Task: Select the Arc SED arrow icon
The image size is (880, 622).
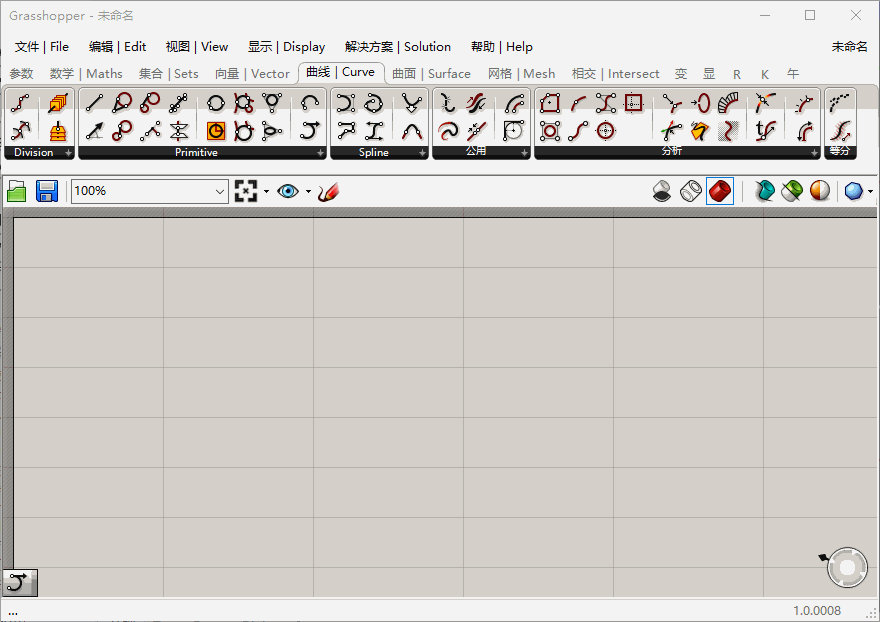Action: tap(310, 131)
